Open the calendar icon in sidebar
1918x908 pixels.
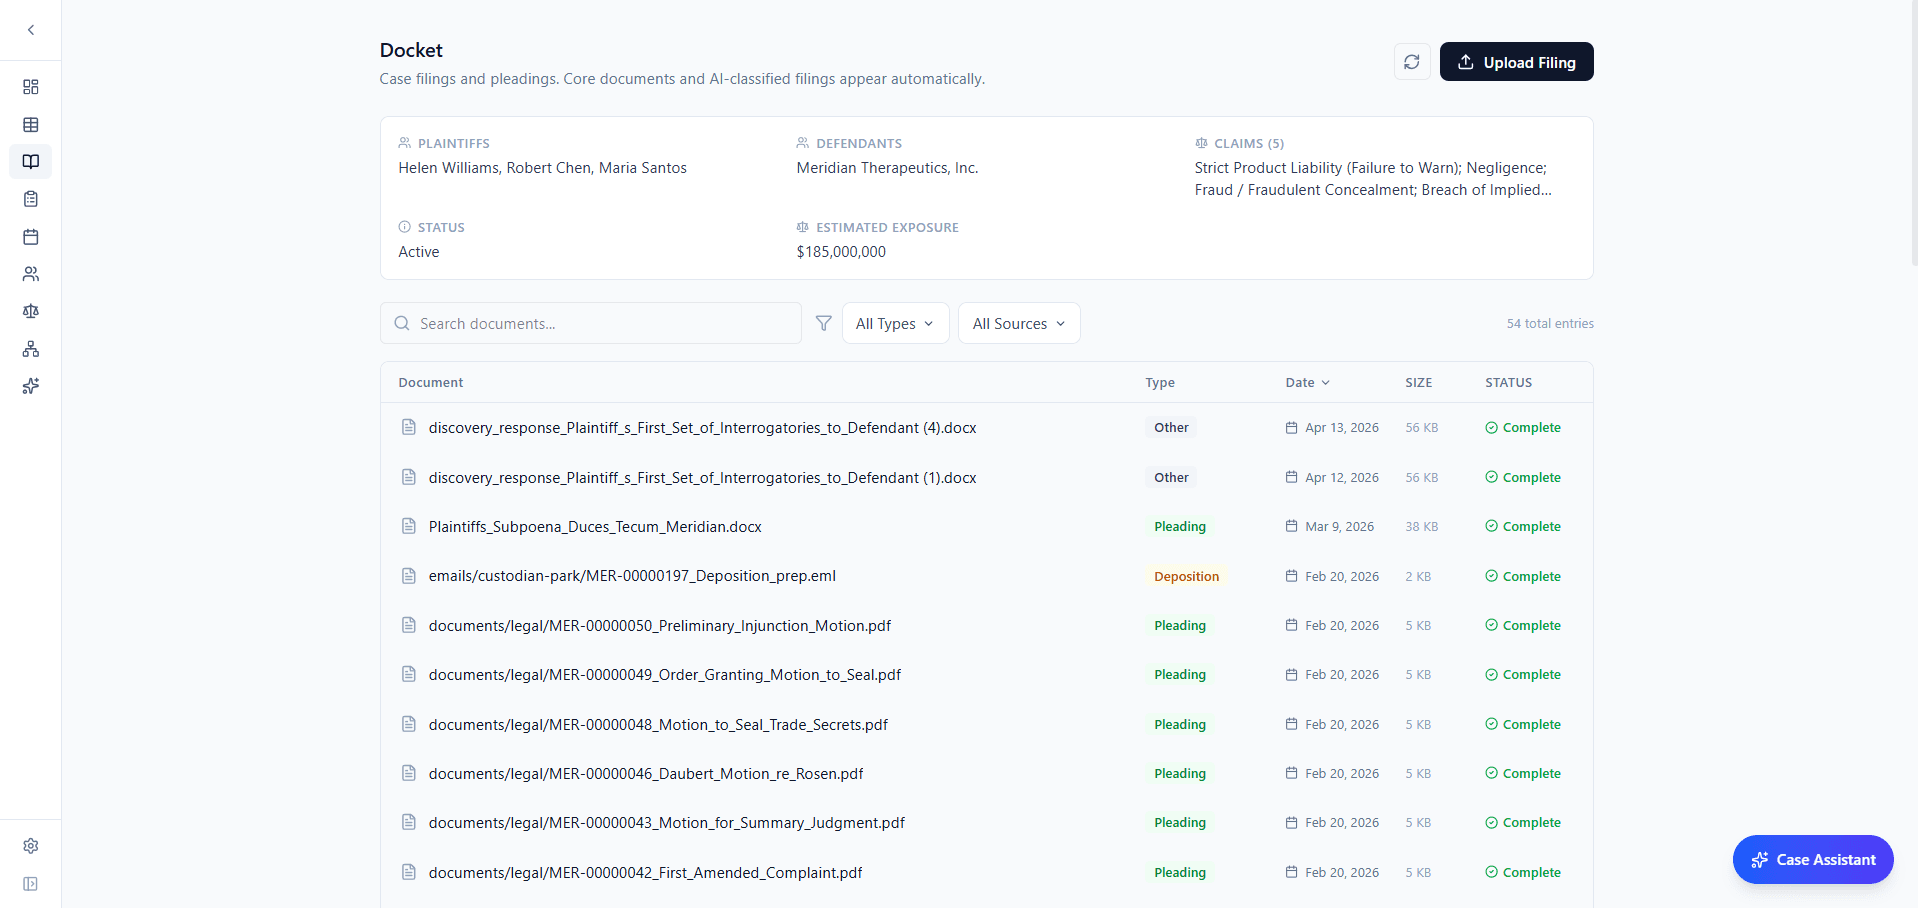tap(31, 237)
